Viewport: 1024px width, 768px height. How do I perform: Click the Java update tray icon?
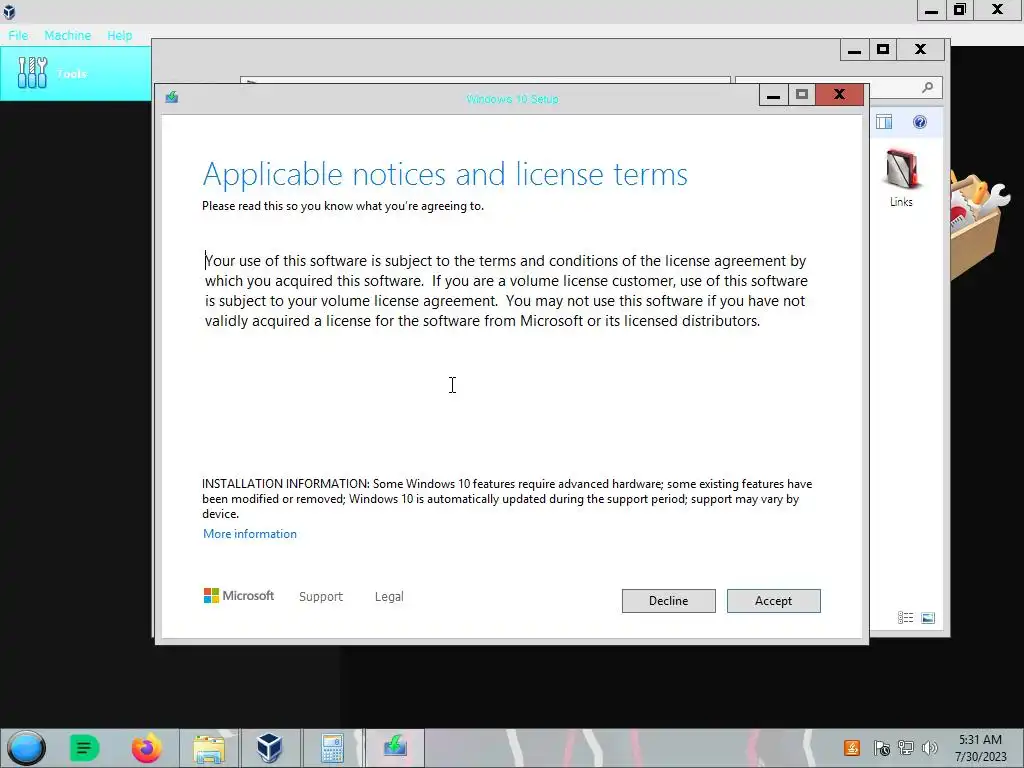pyautogui.click(x=852, y=748)
